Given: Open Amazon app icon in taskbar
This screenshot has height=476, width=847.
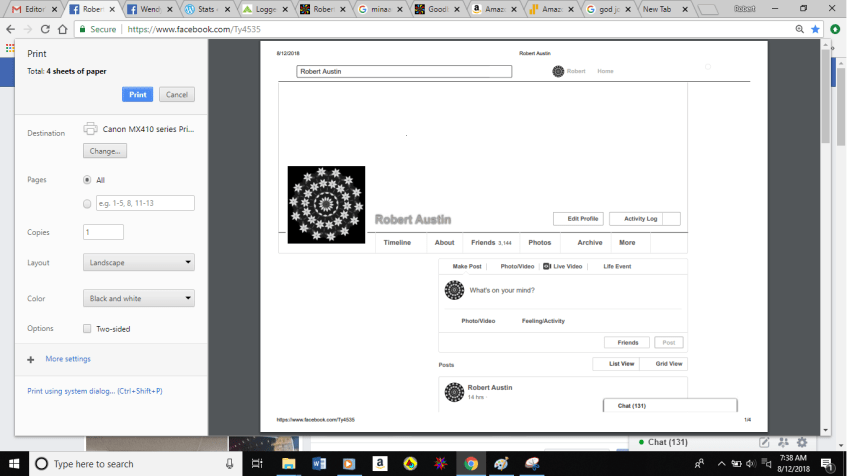Looking at the screenshot, I should pos(380,463).
